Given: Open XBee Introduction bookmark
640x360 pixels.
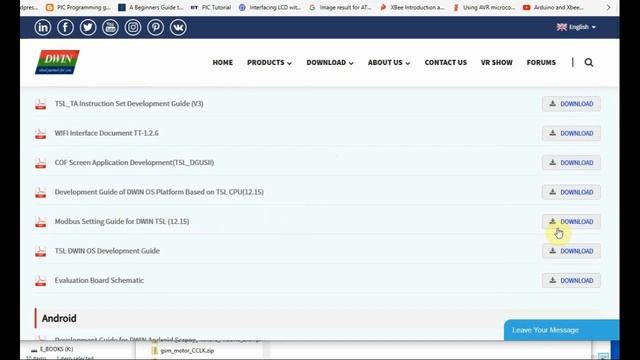Looking at the screenshot, I should coord(412,7).
